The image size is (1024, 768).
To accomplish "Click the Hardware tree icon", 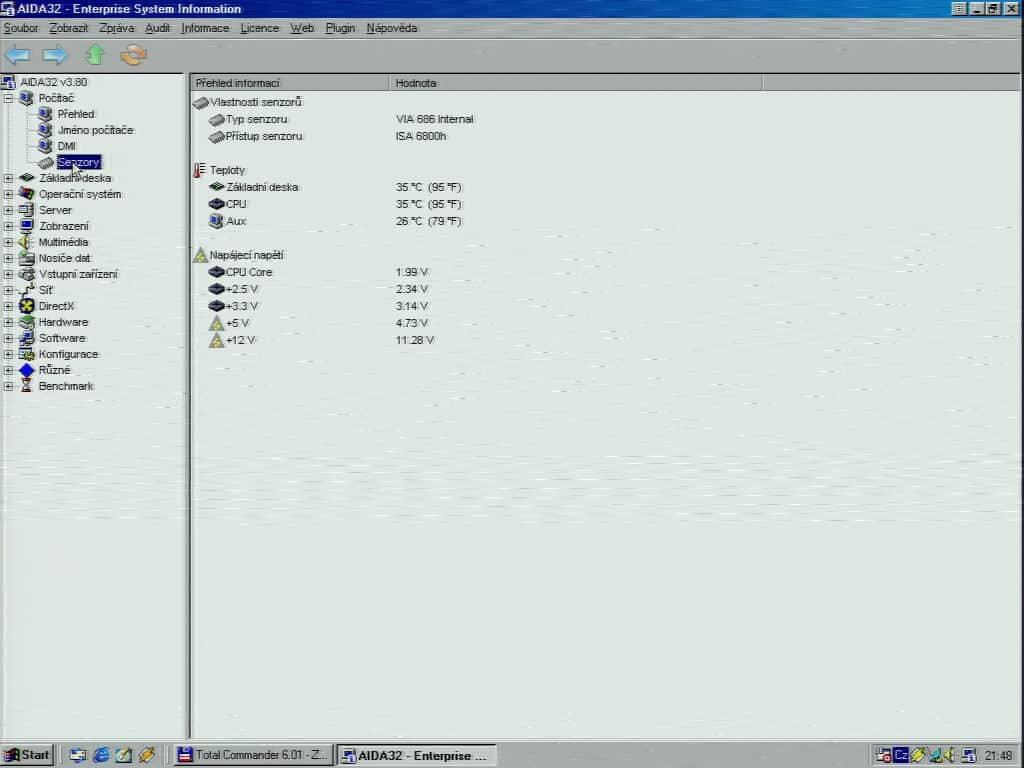I will click(26, 322).
